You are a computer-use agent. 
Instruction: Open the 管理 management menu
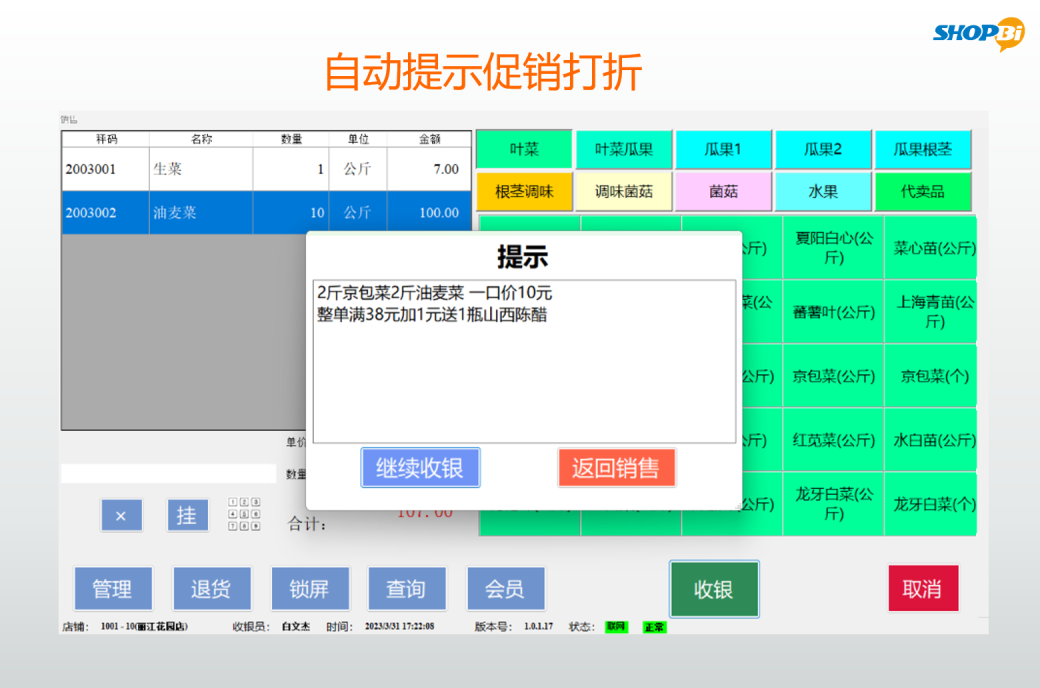pos(112,589)
